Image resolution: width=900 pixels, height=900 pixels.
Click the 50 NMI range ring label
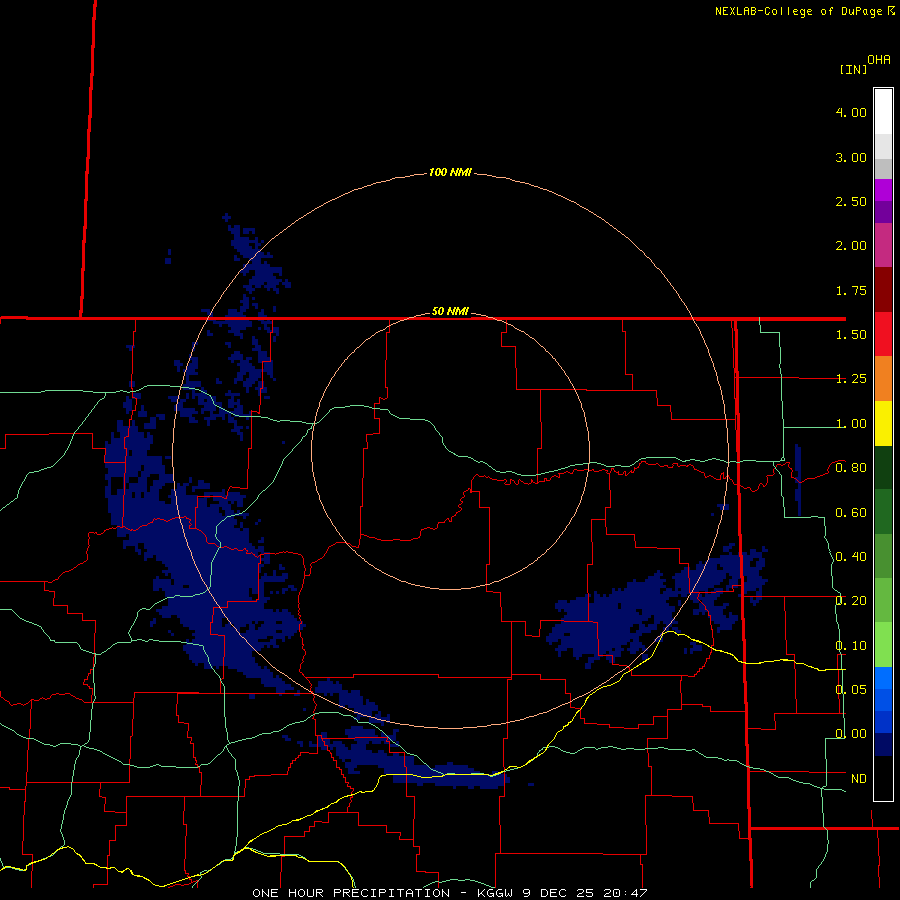(x=450, y=312)
